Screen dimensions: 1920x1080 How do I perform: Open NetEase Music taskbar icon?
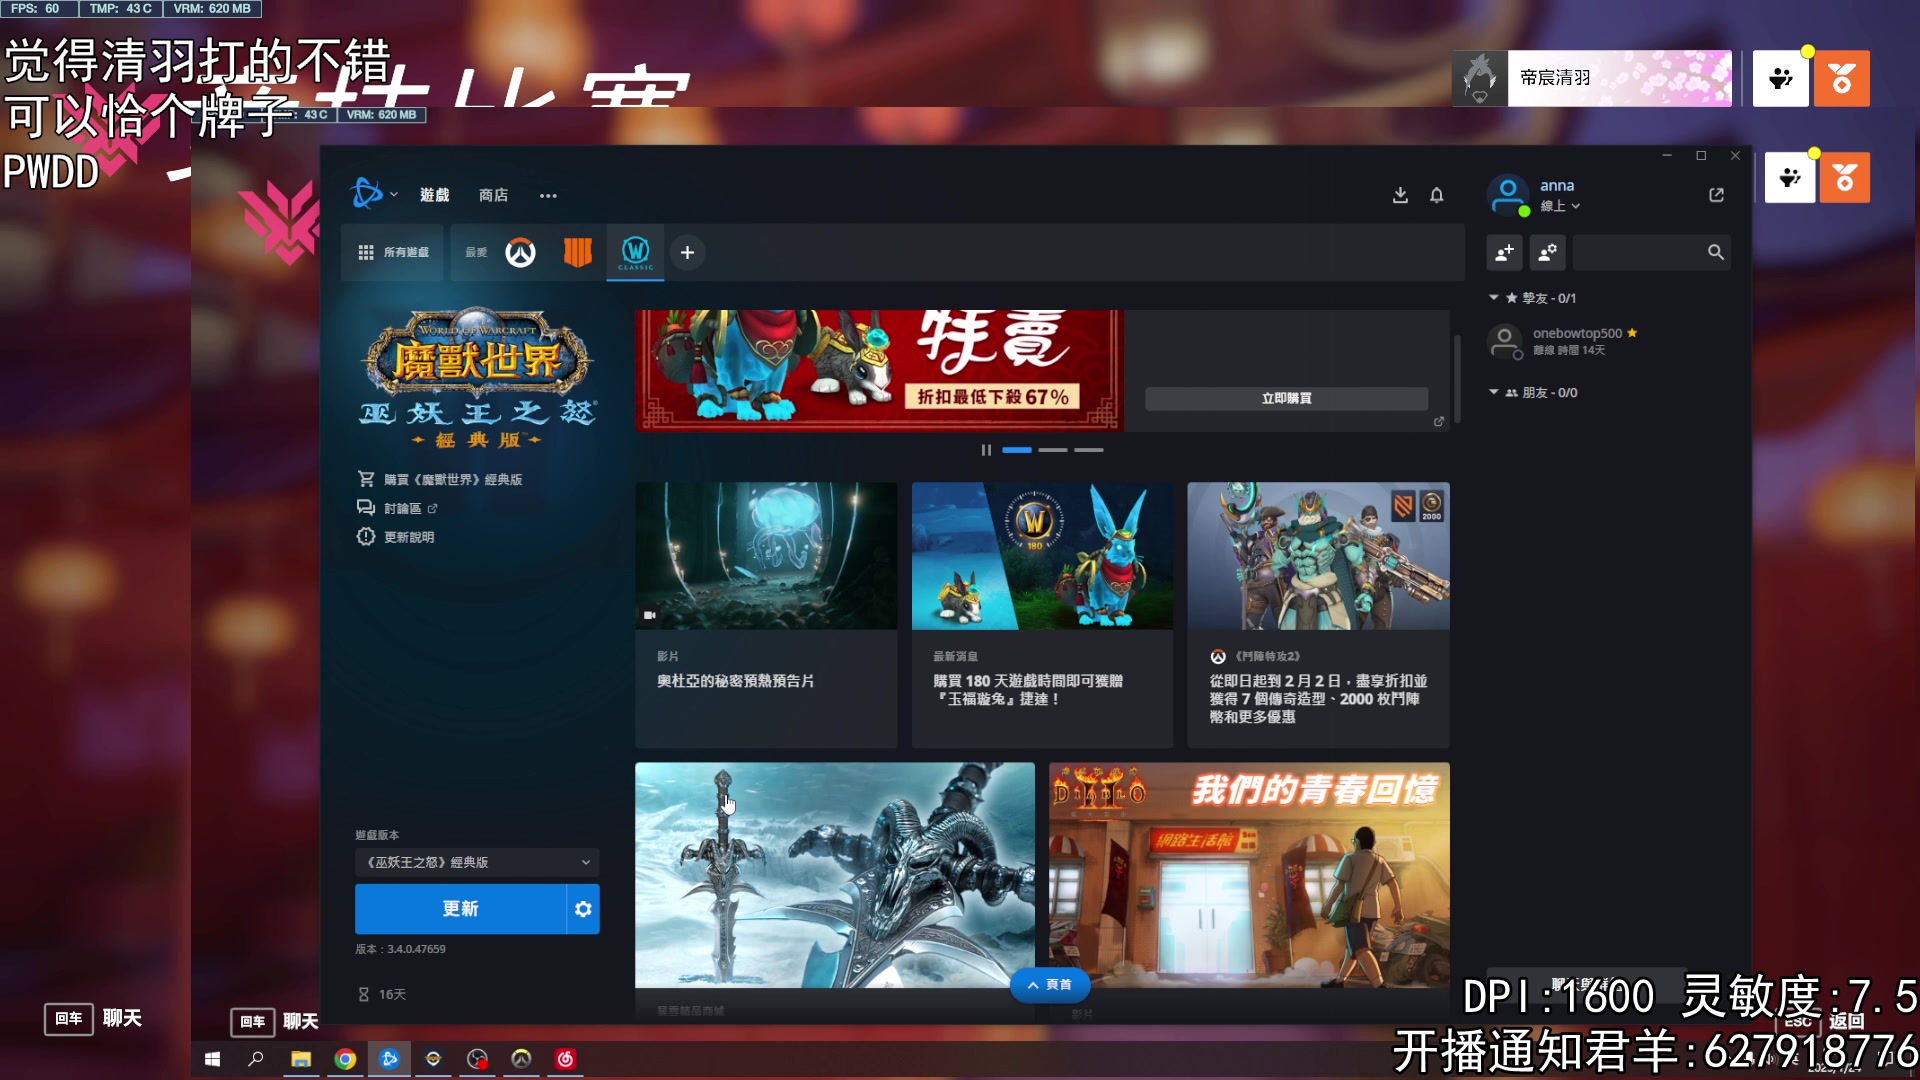pos(565,1059)
